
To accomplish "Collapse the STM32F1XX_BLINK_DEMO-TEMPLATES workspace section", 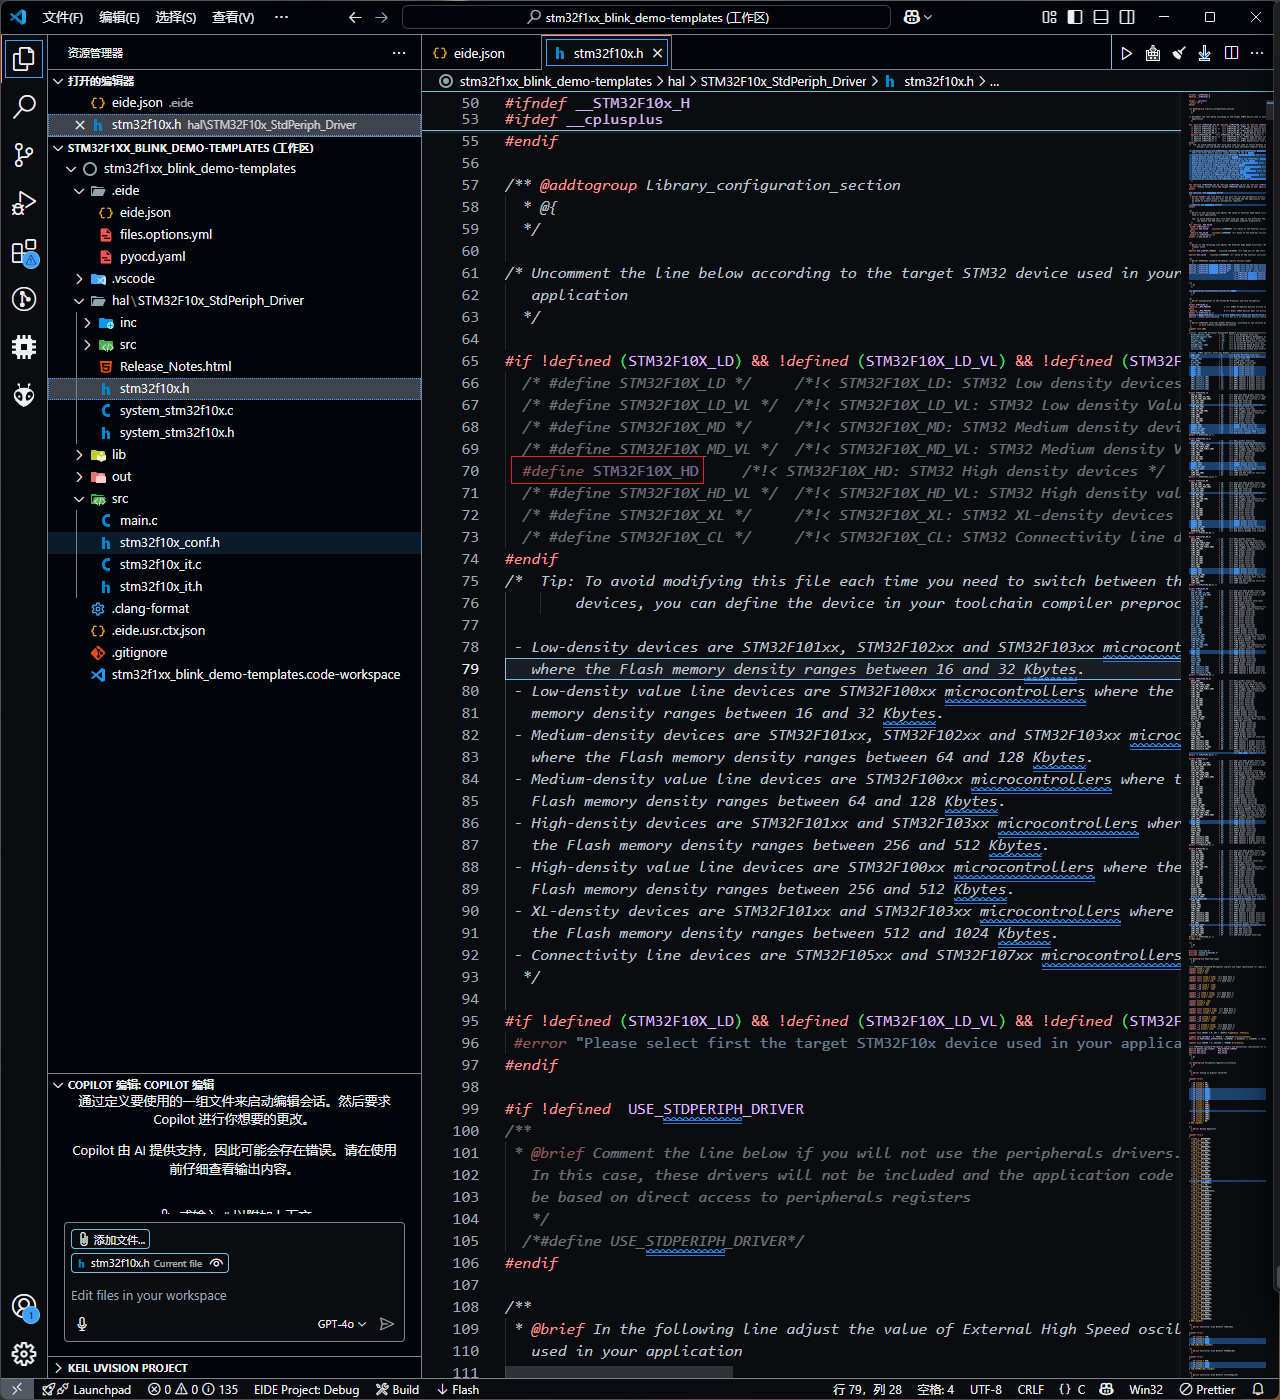I will (x=58, y=148).
